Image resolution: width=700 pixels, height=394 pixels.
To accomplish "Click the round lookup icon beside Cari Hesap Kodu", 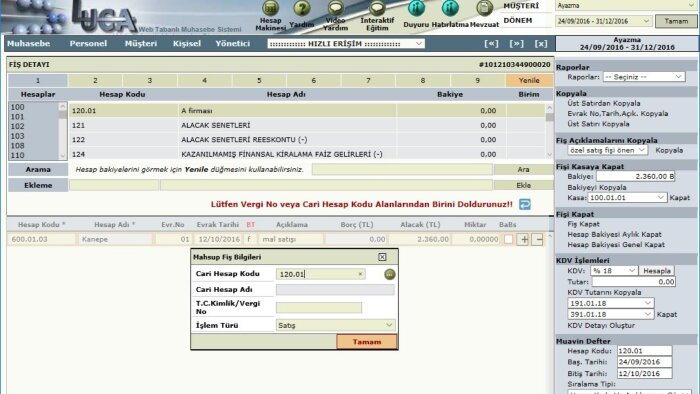I will click(390, 274).
